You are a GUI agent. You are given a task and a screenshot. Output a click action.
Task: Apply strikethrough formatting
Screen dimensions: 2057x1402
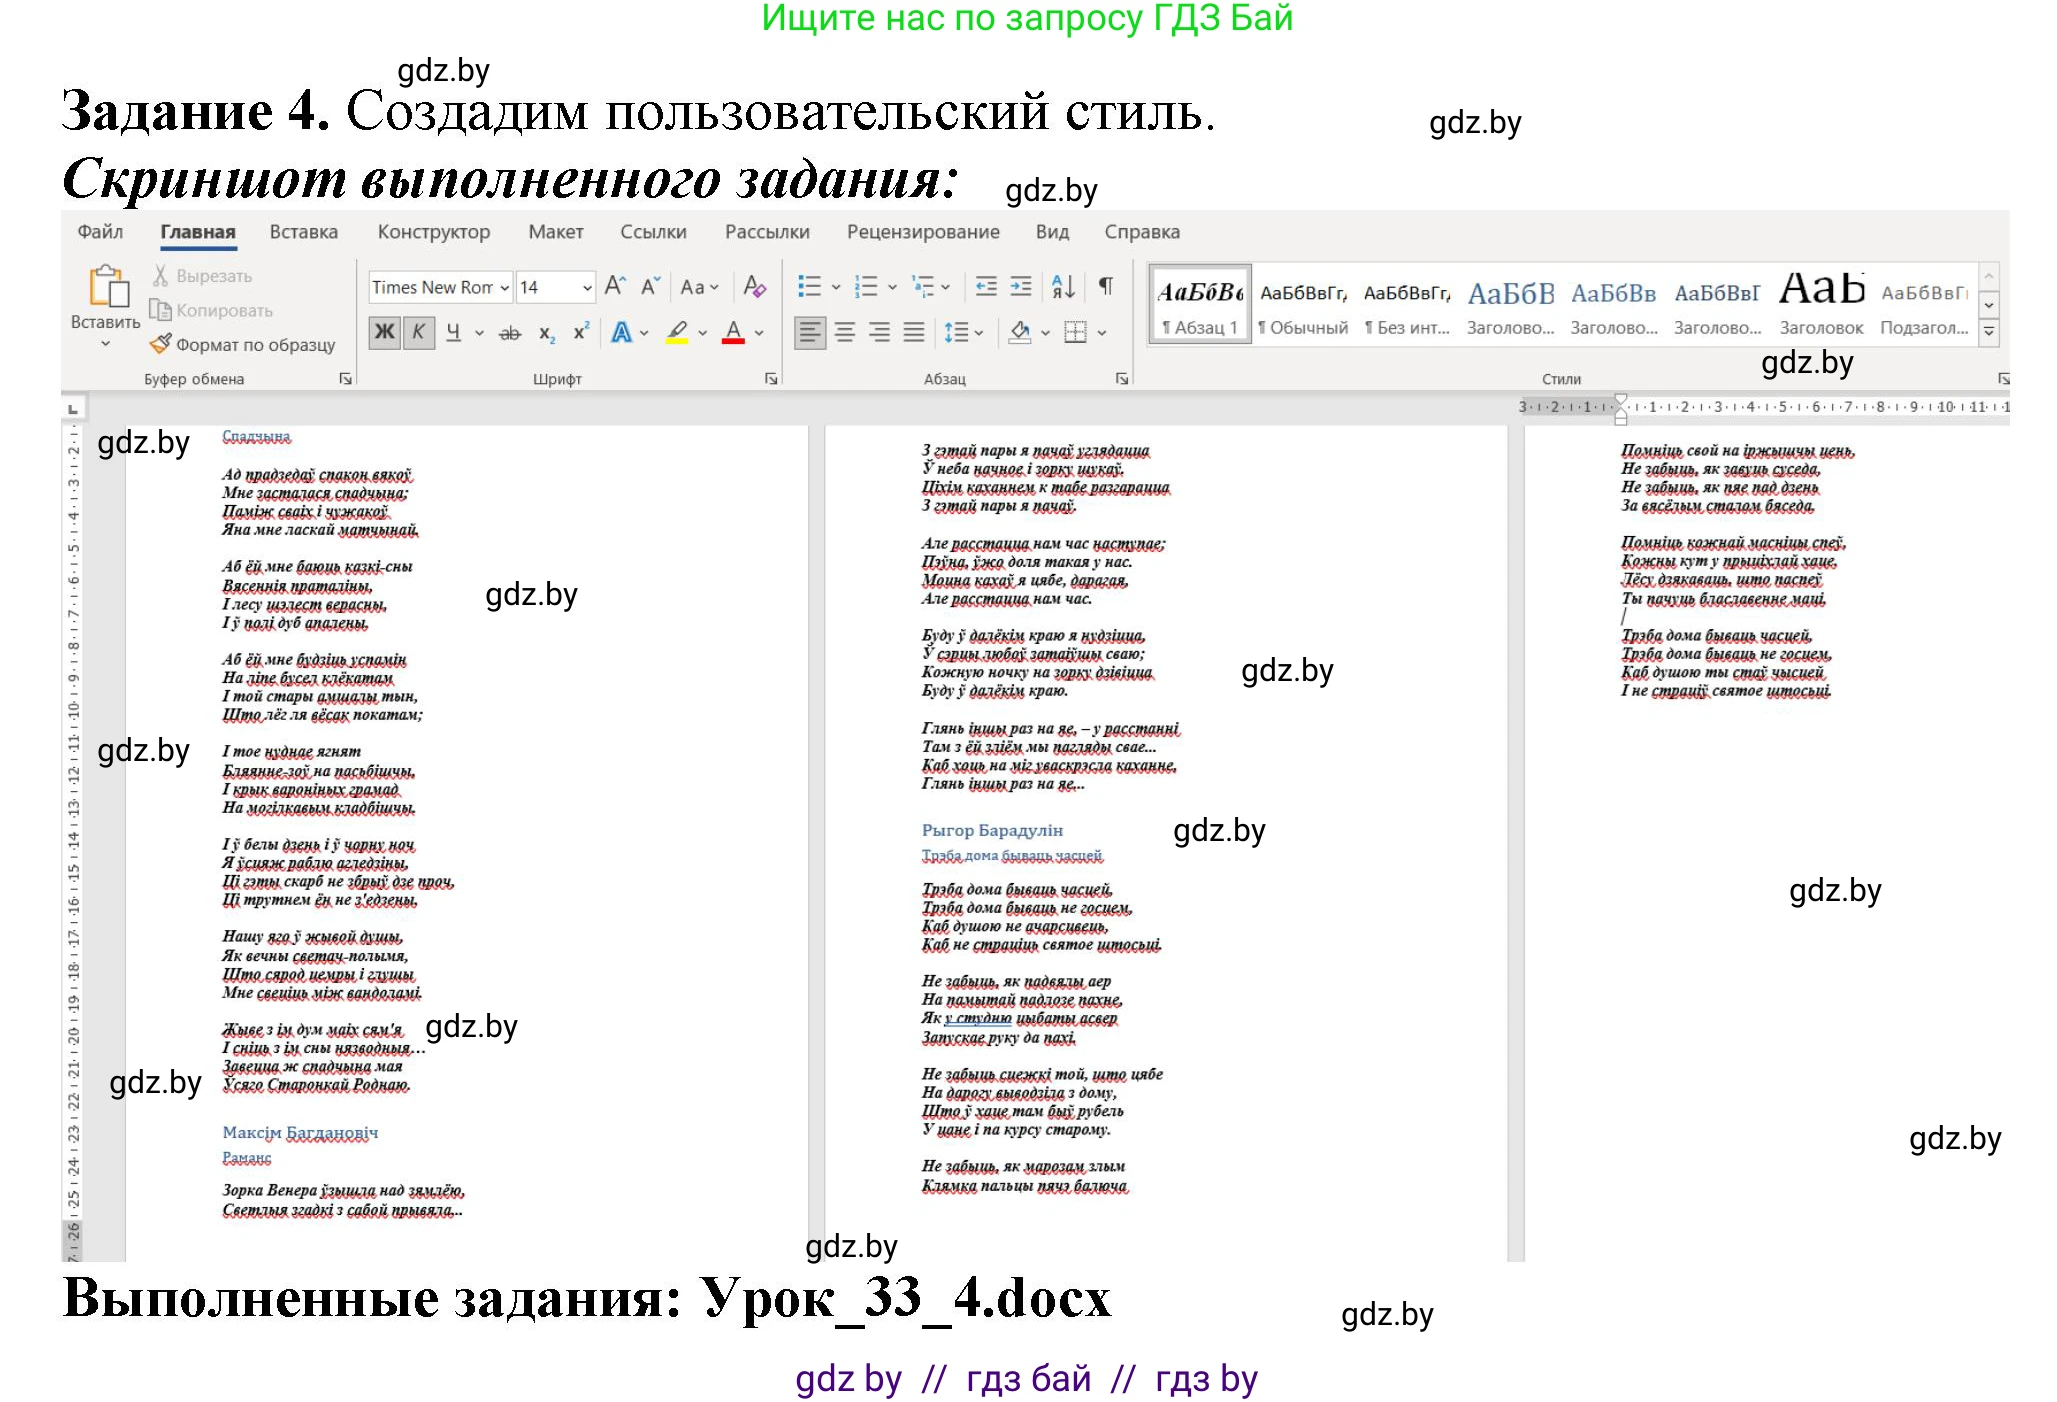(508, 335)
